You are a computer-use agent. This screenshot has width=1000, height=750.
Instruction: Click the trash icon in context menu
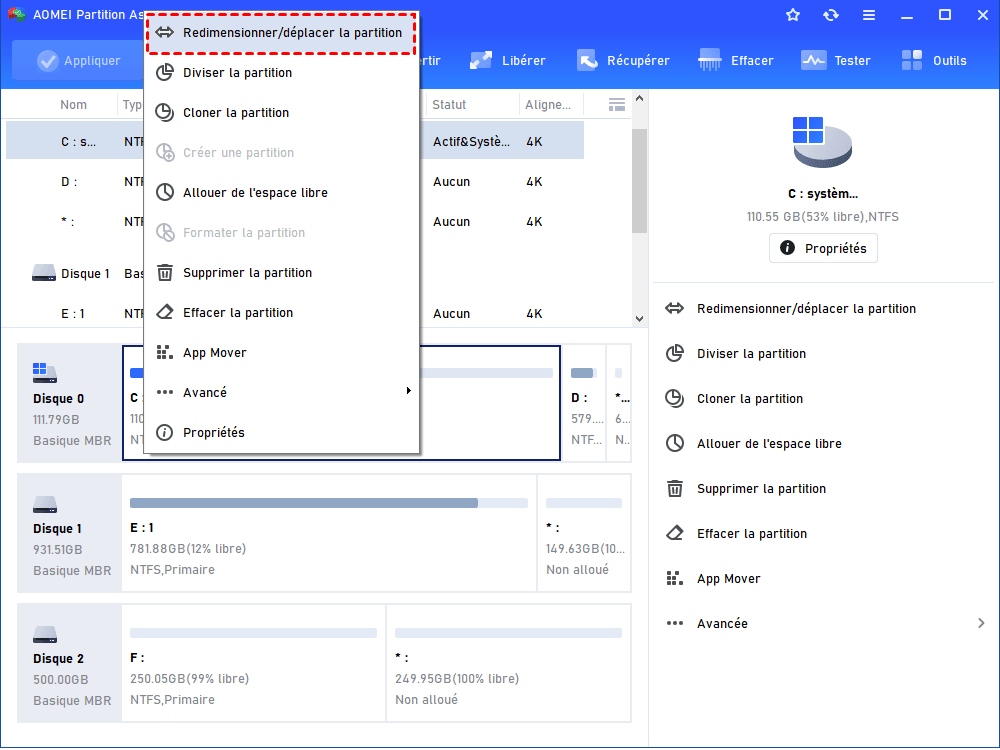[165, 273]
